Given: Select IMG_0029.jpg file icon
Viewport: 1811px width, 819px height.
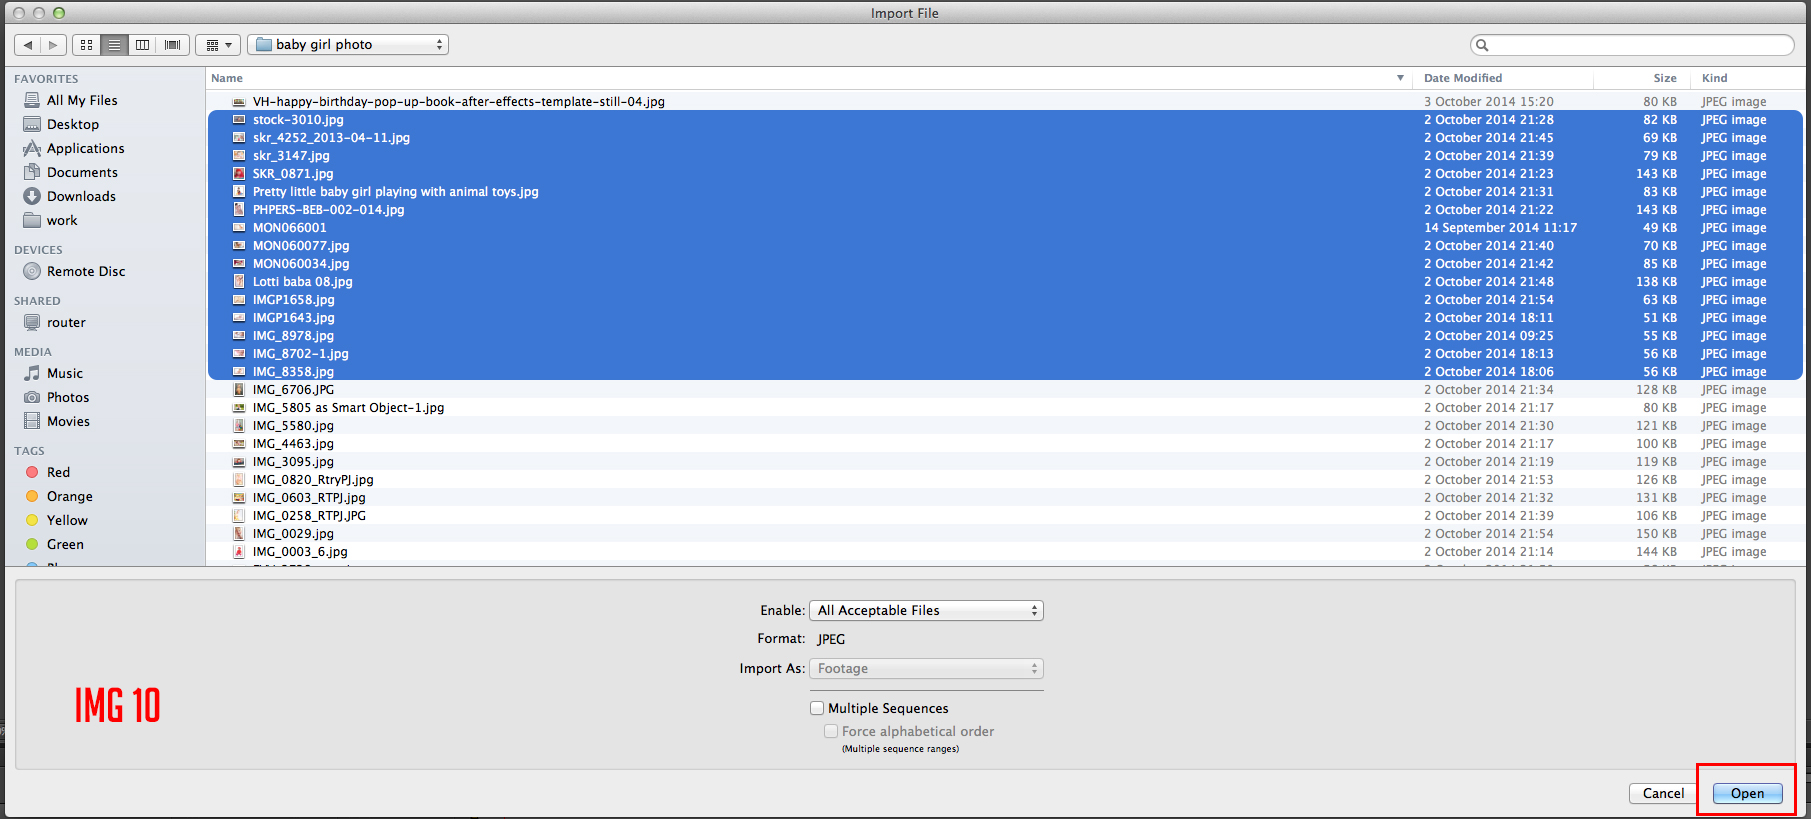Looking at the screenshot, I should click(239, 533).
